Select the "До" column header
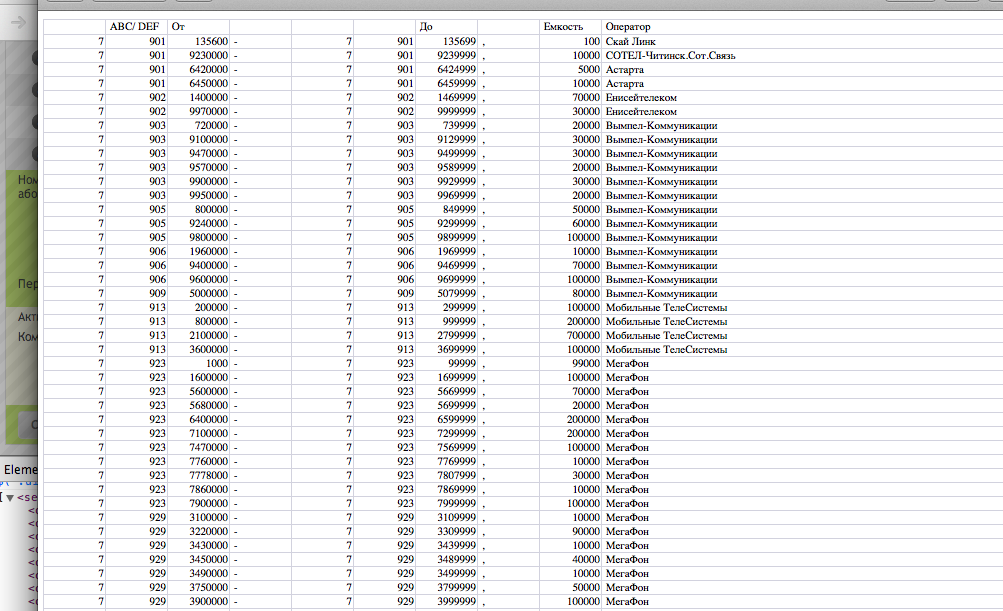This screenshot has height=611, width=1003. (426, 27)
